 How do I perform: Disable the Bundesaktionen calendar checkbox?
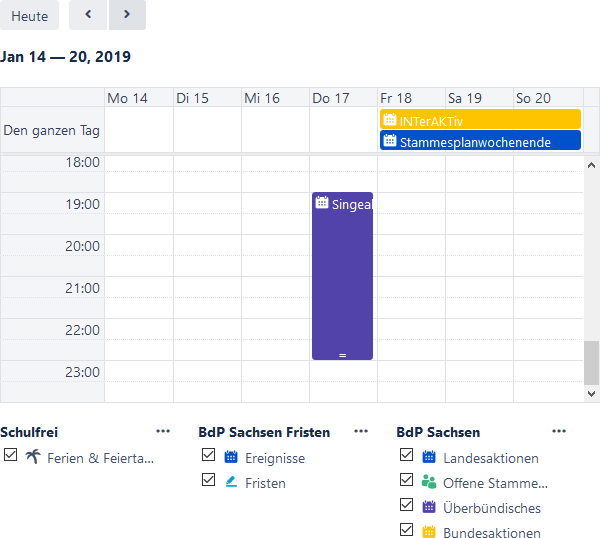406,530
